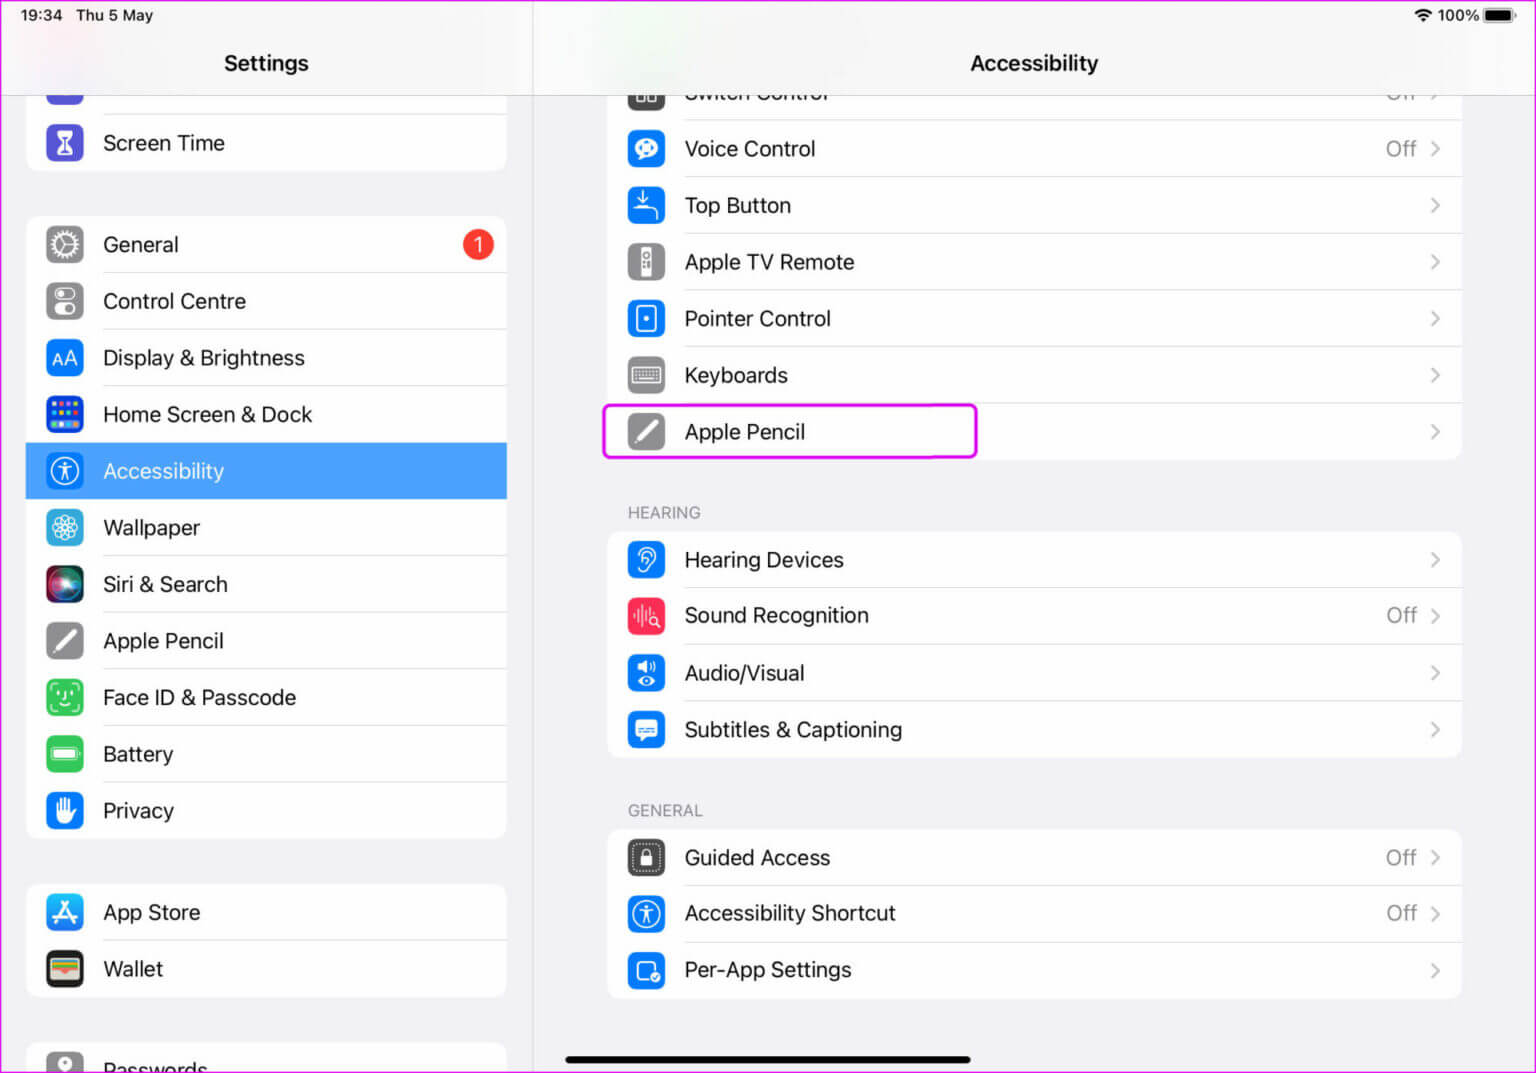The height and width of the screenshot is (1073, 1536).
Task: Select General in the sidebar
Action: [266, 244]
